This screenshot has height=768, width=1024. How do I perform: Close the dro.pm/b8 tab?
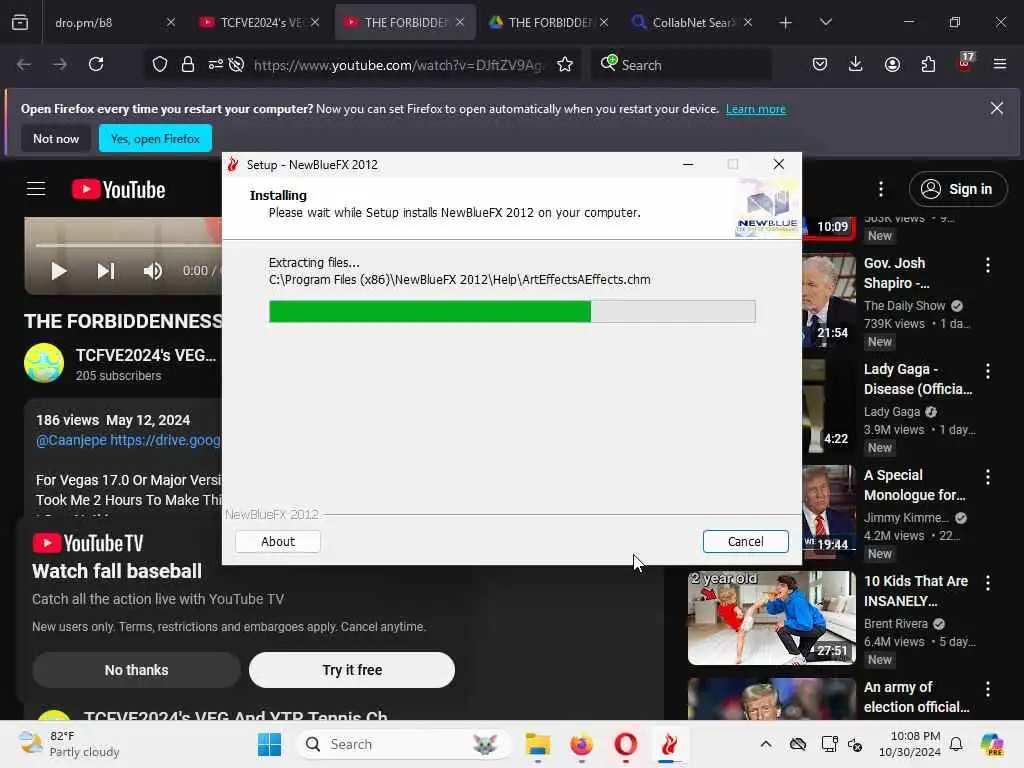[170, 22]
